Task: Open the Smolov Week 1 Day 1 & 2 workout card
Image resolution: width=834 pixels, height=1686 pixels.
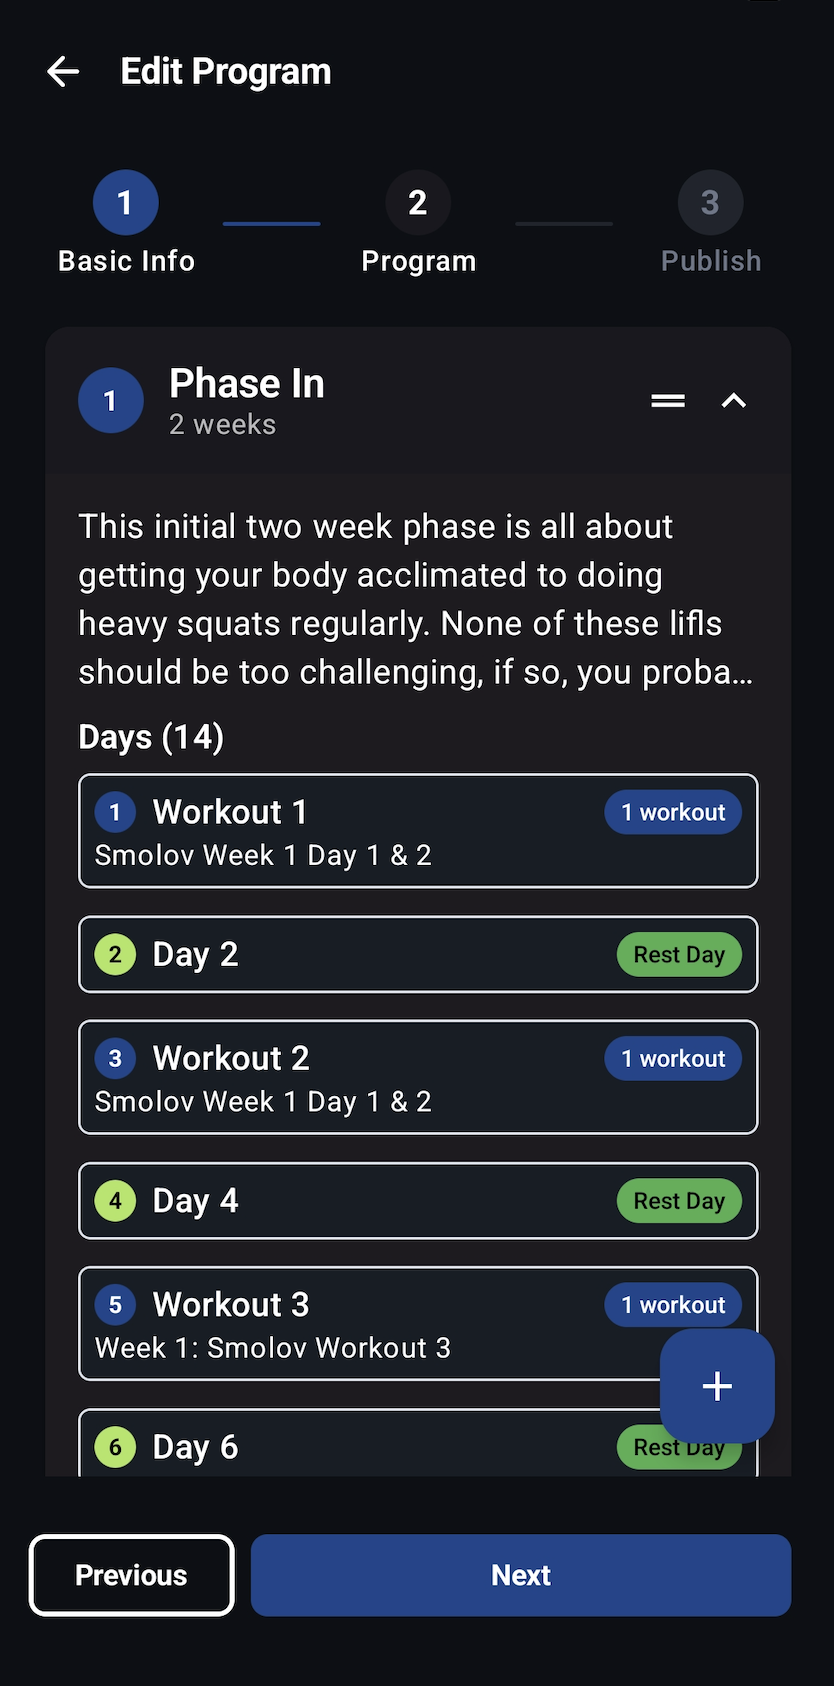Action: [418, 831]
